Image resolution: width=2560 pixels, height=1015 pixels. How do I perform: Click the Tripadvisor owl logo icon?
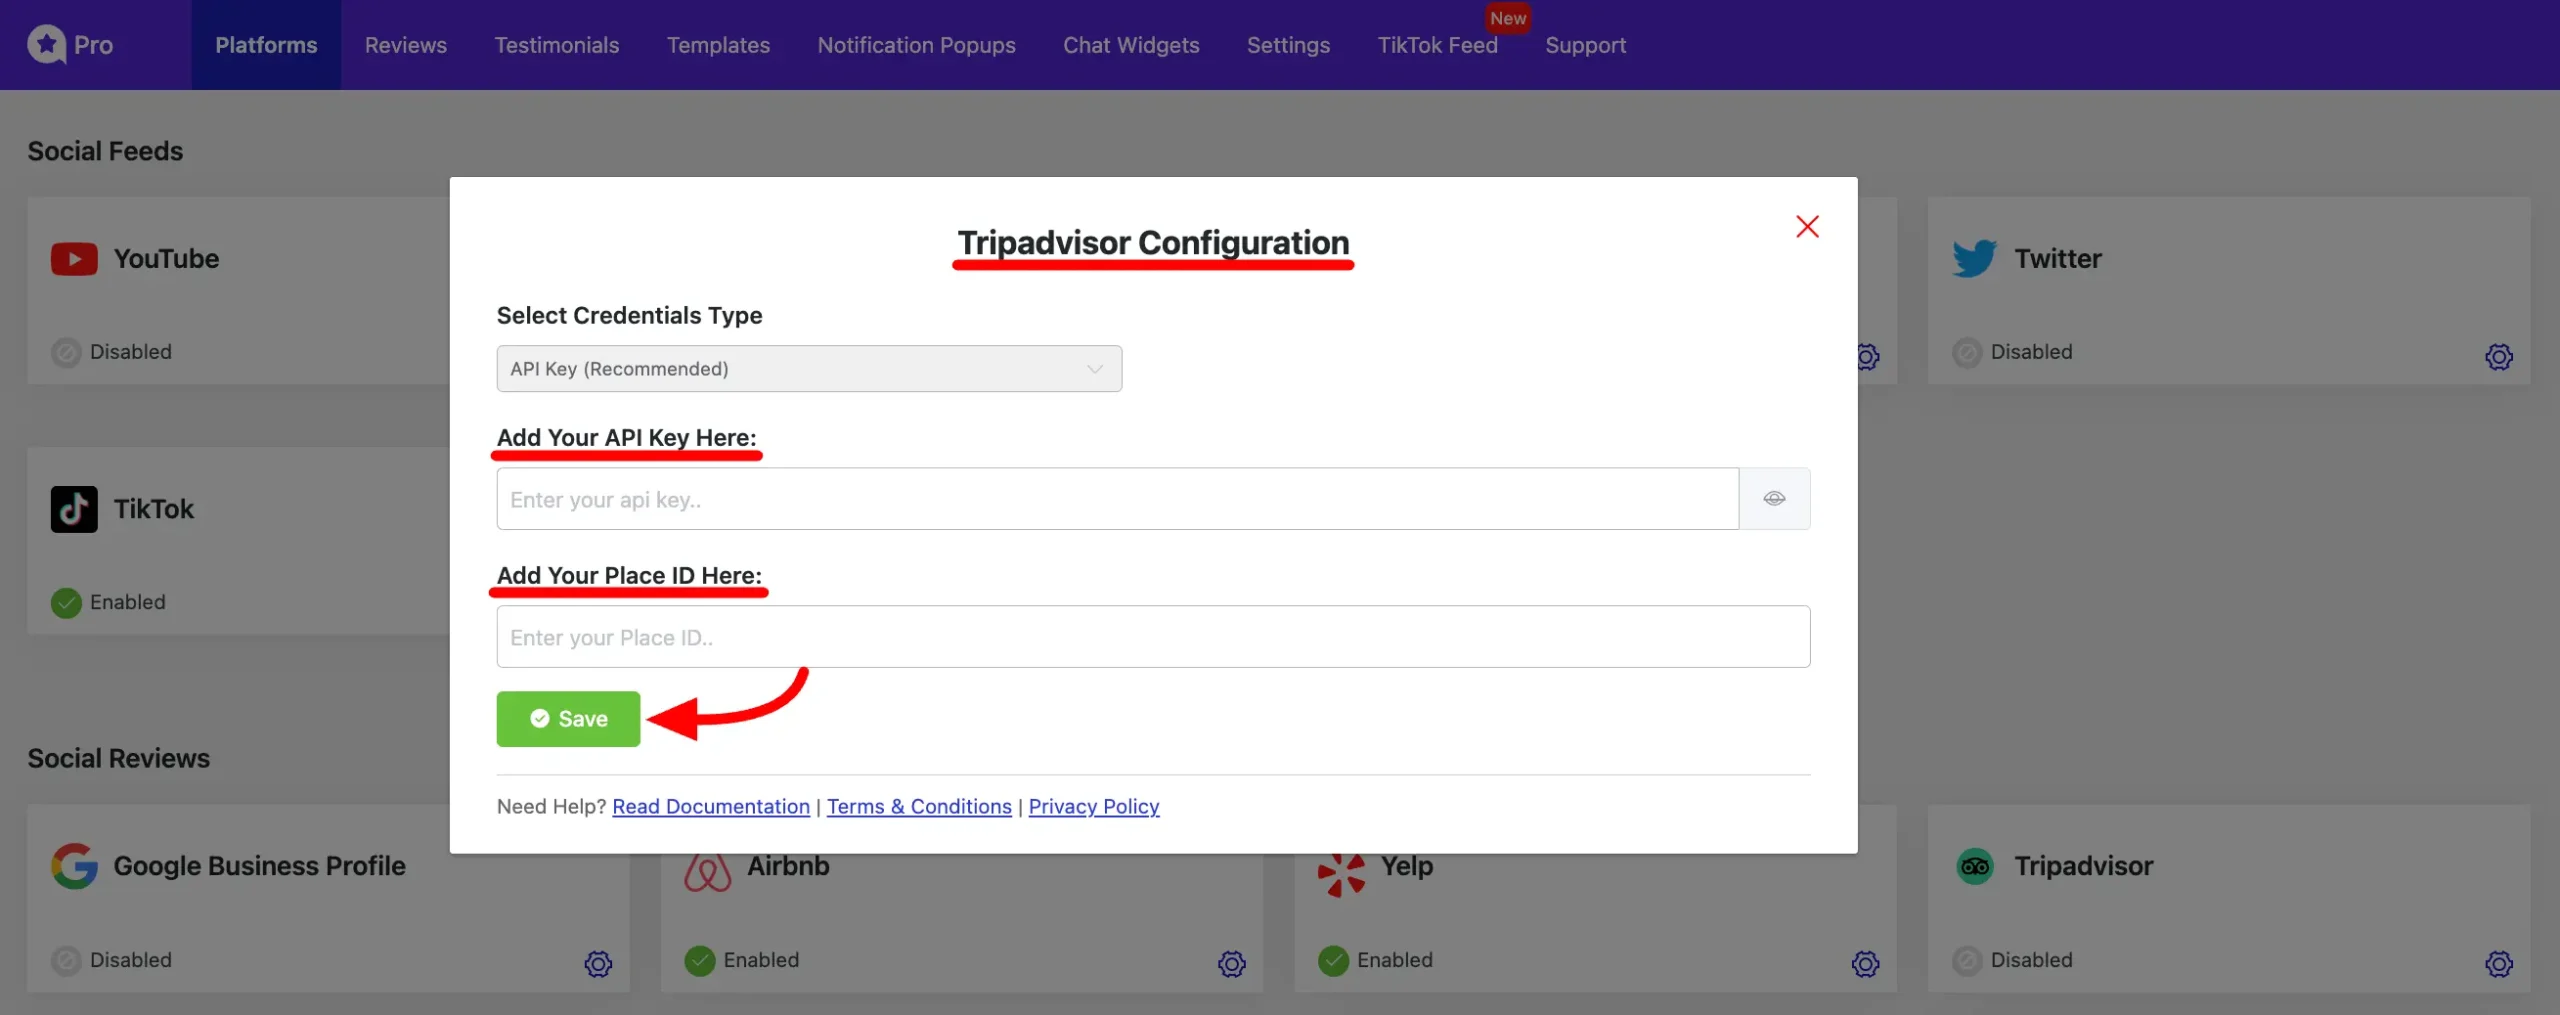click(x=1974, y=866)
